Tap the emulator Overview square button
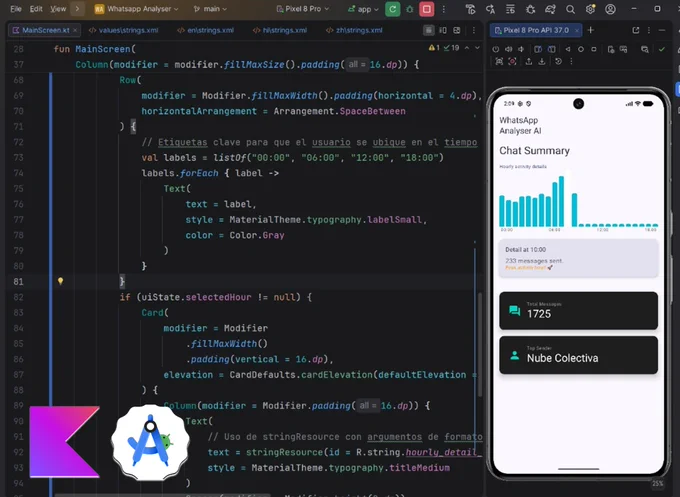The image size is (680, 497). pos(594,49)
